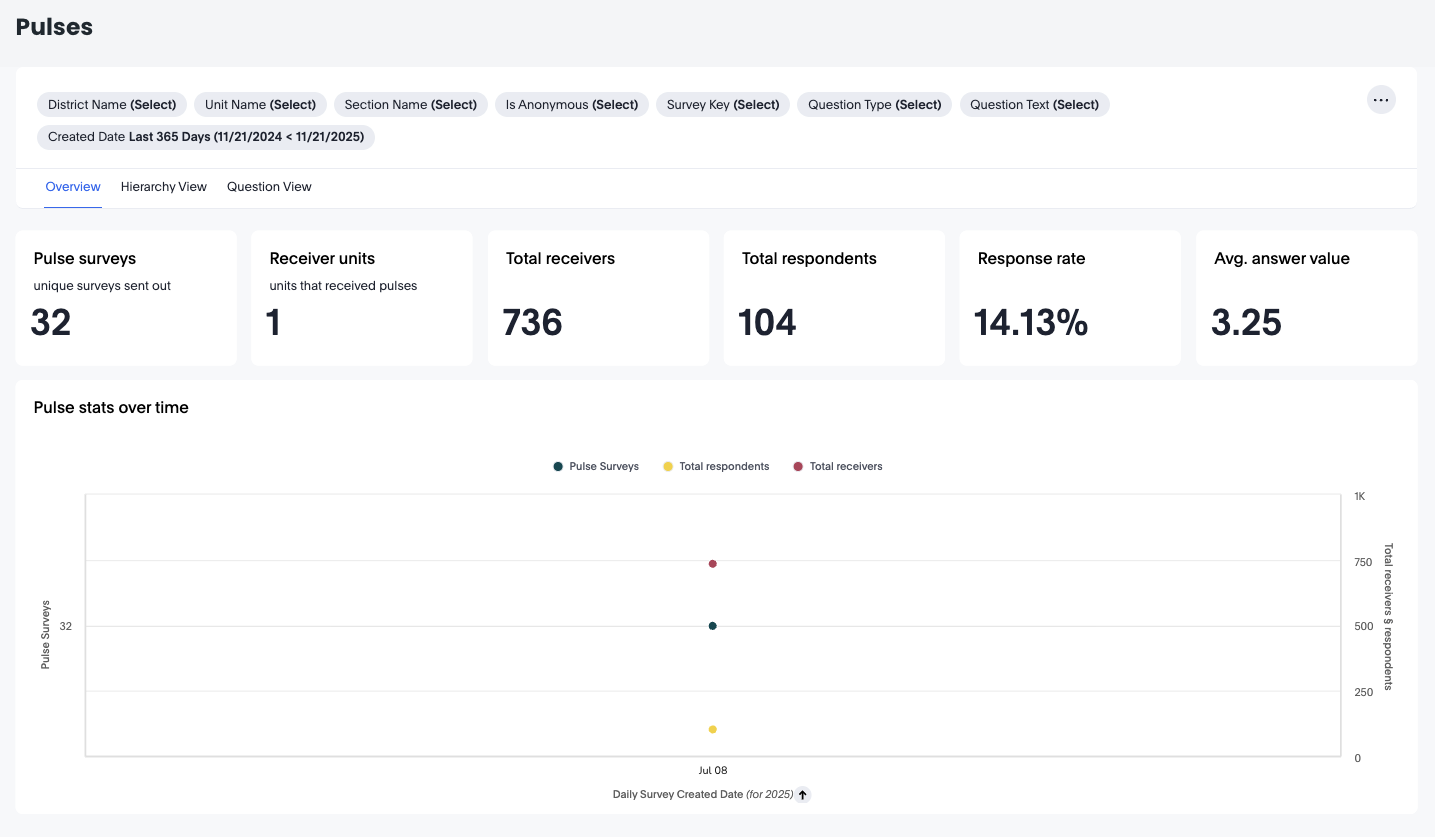The height and width of the screenshot is (837, 1435).
Task: Select the Overview tab
Action: [73, 187]
